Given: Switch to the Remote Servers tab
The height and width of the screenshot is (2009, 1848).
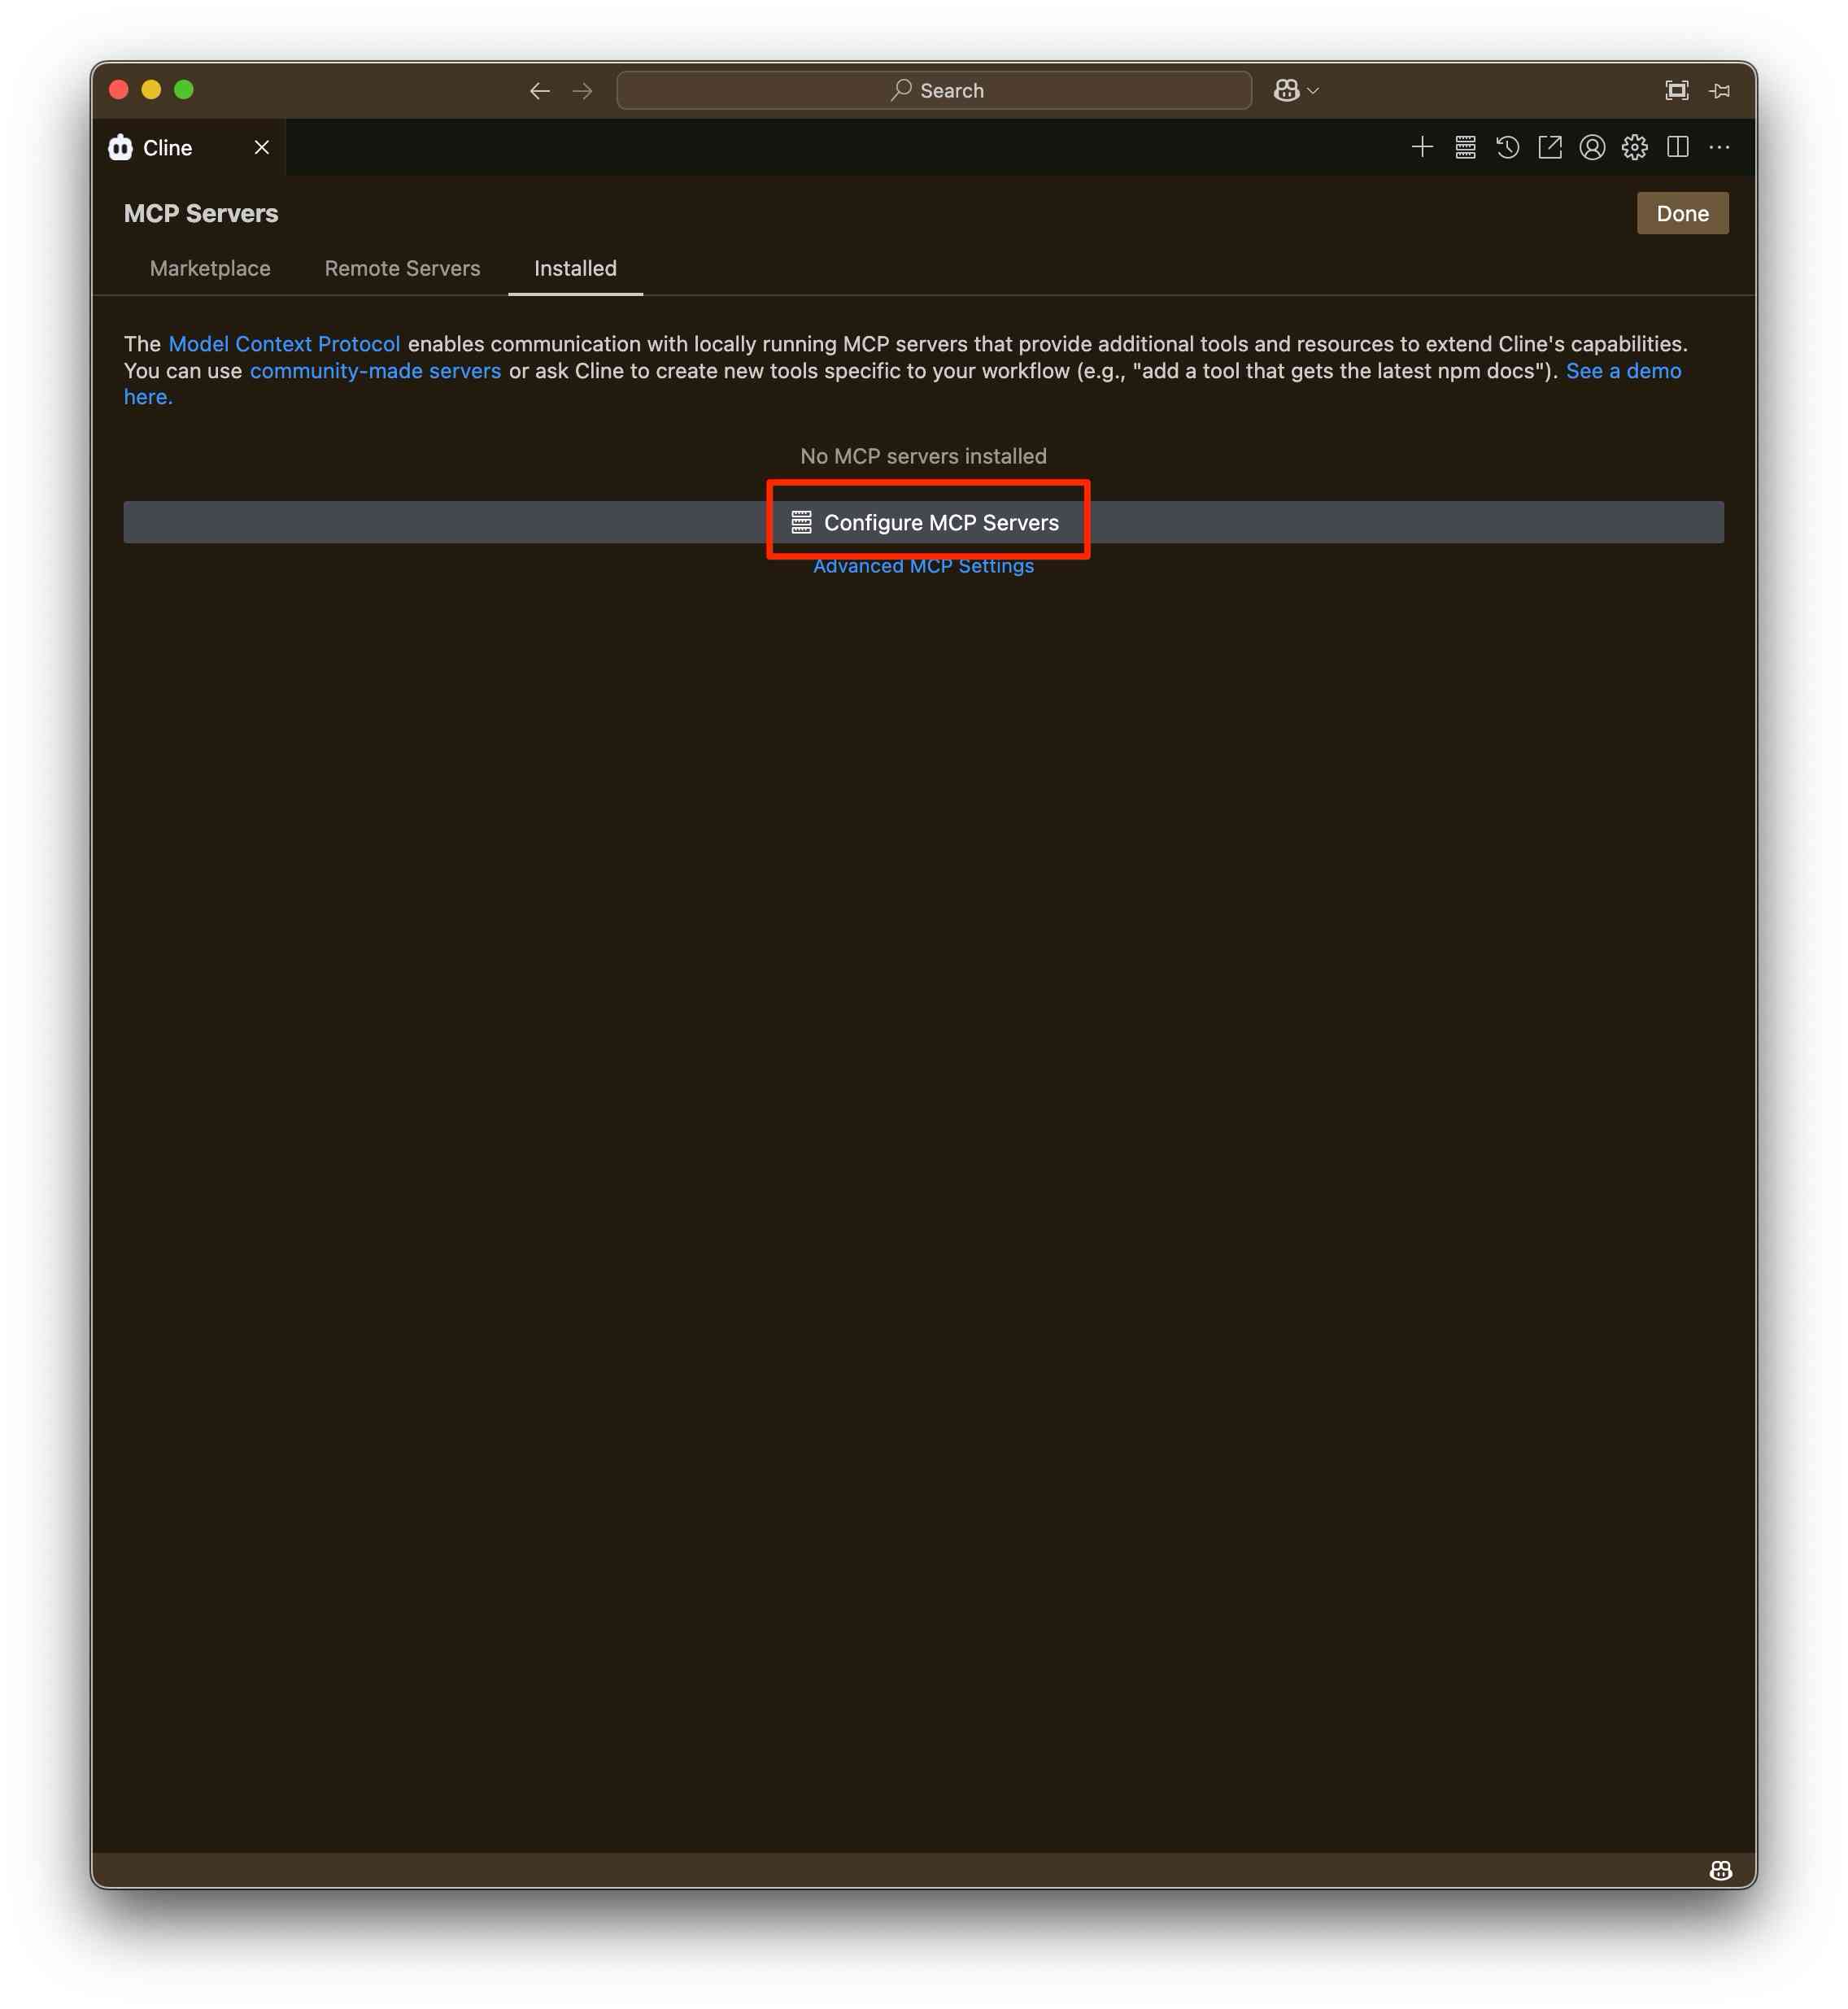Looking at the screenshot, I should tap(402, 268).
